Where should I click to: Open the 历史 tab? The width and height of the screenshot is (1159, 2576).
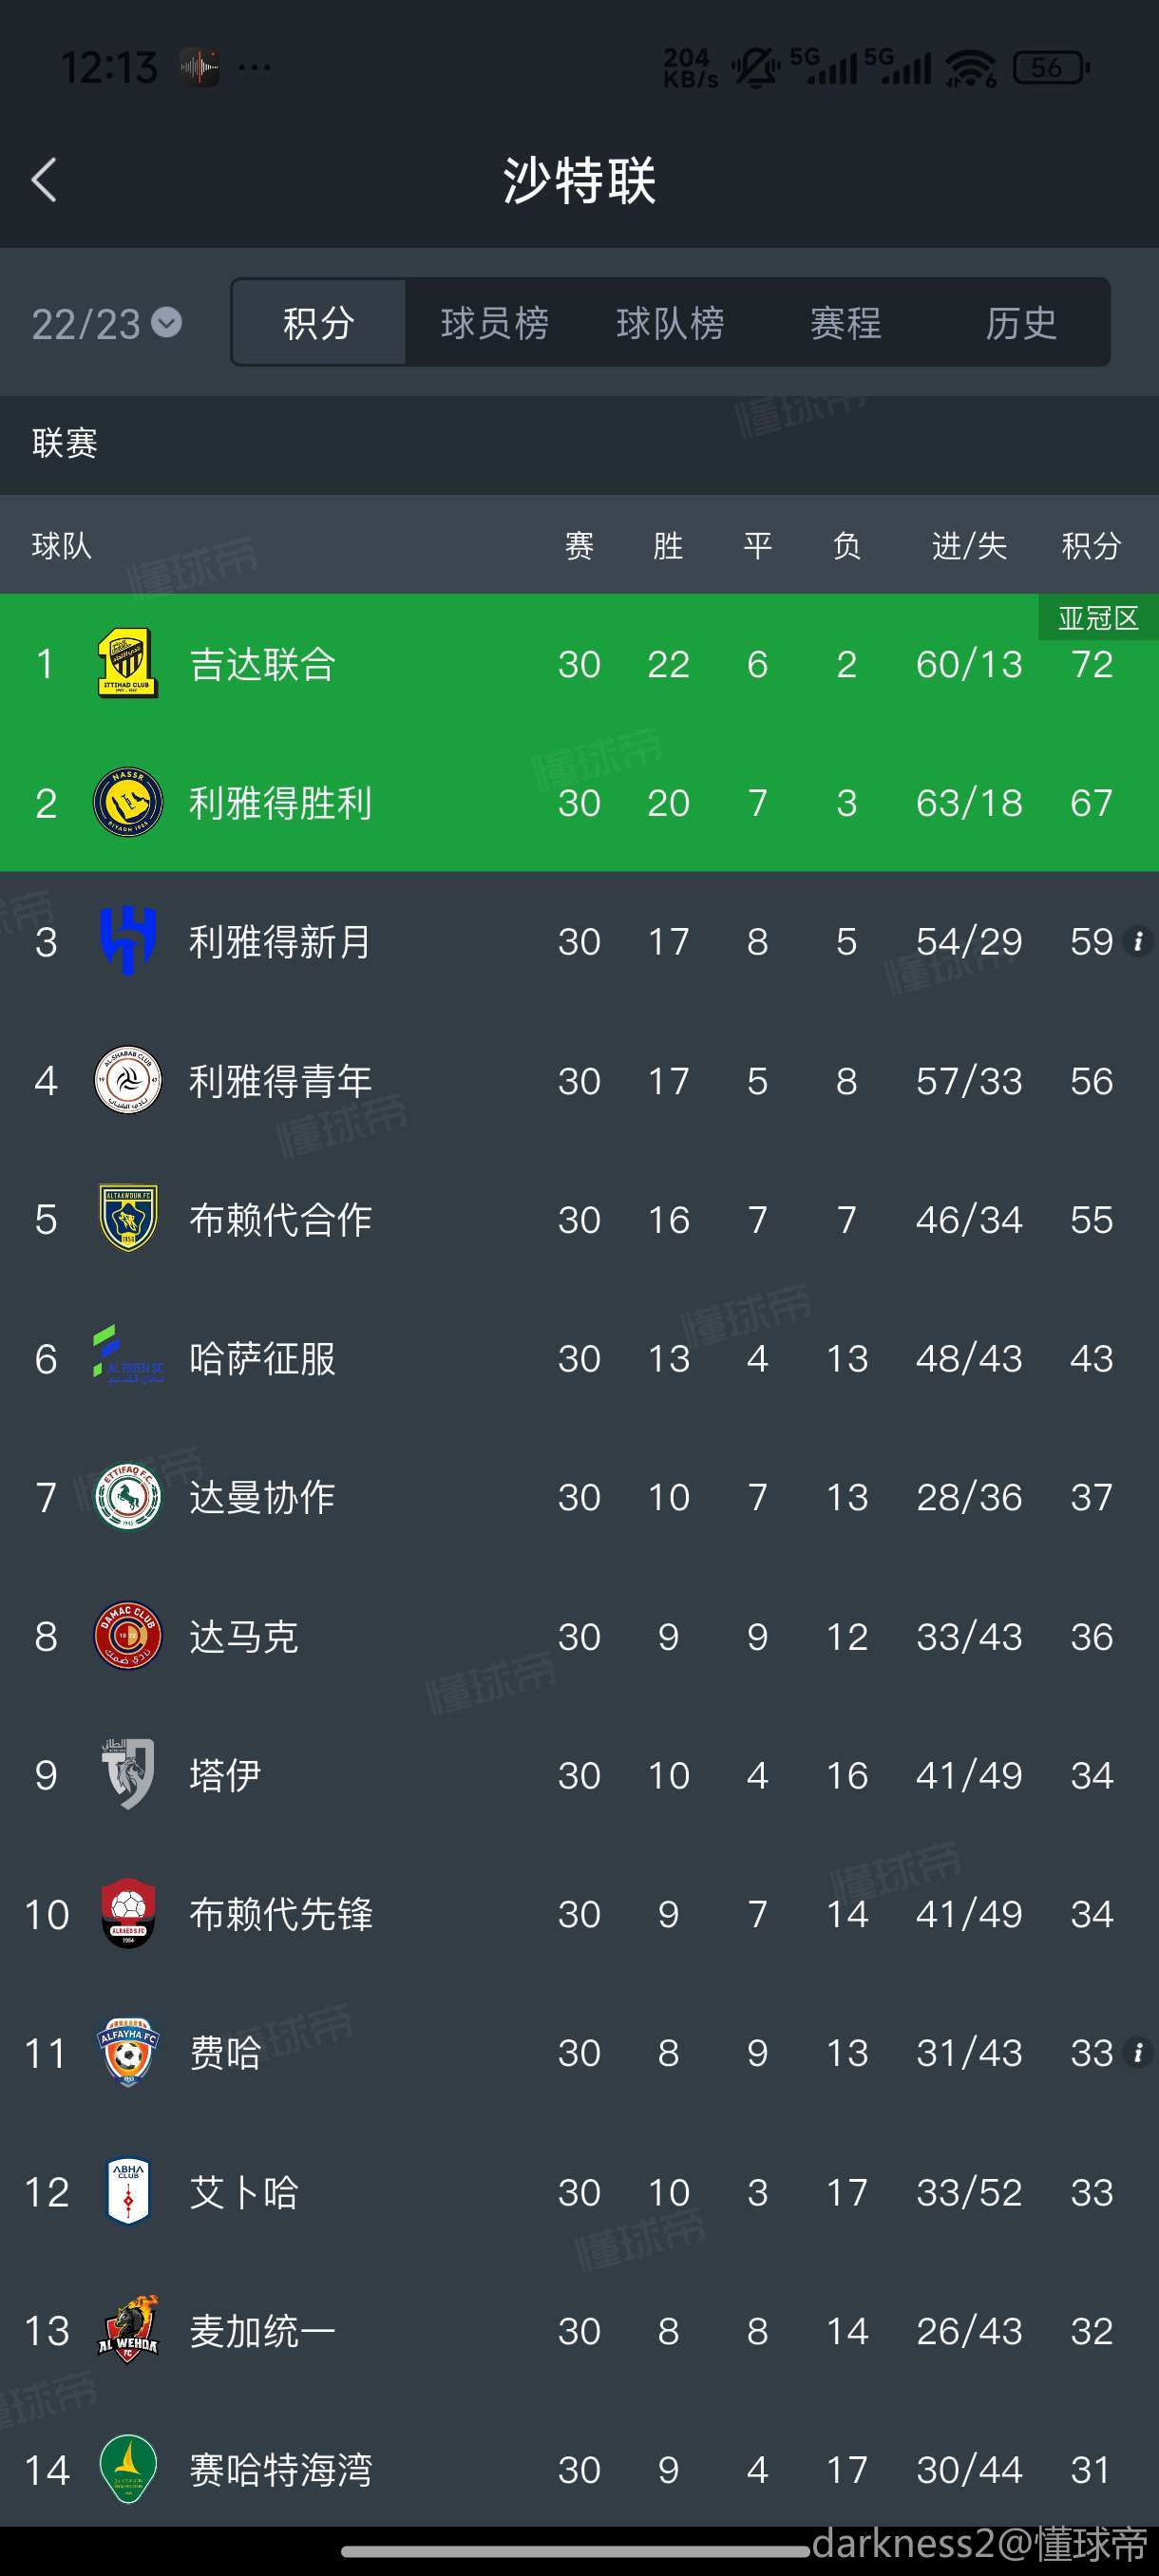[x=1021, y=323]
